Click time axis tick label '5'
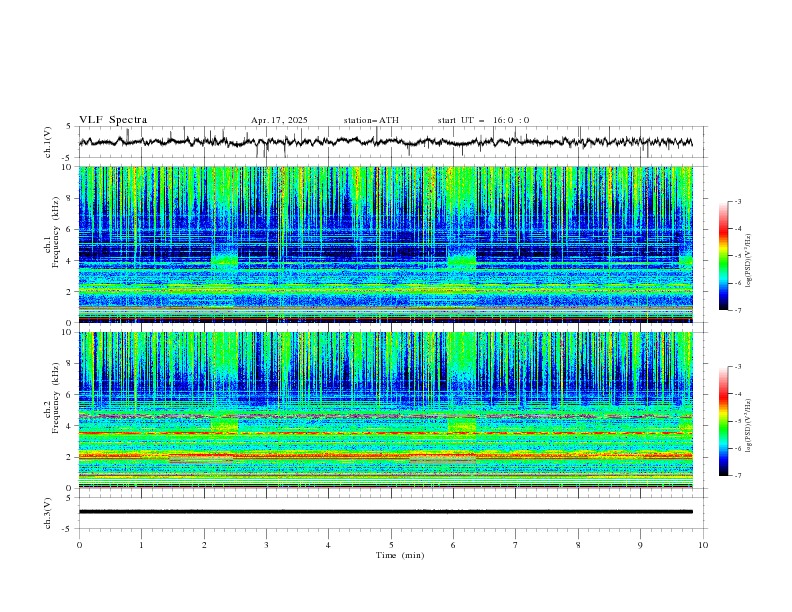This screenshot has height=612, width=792. (391, 545)
